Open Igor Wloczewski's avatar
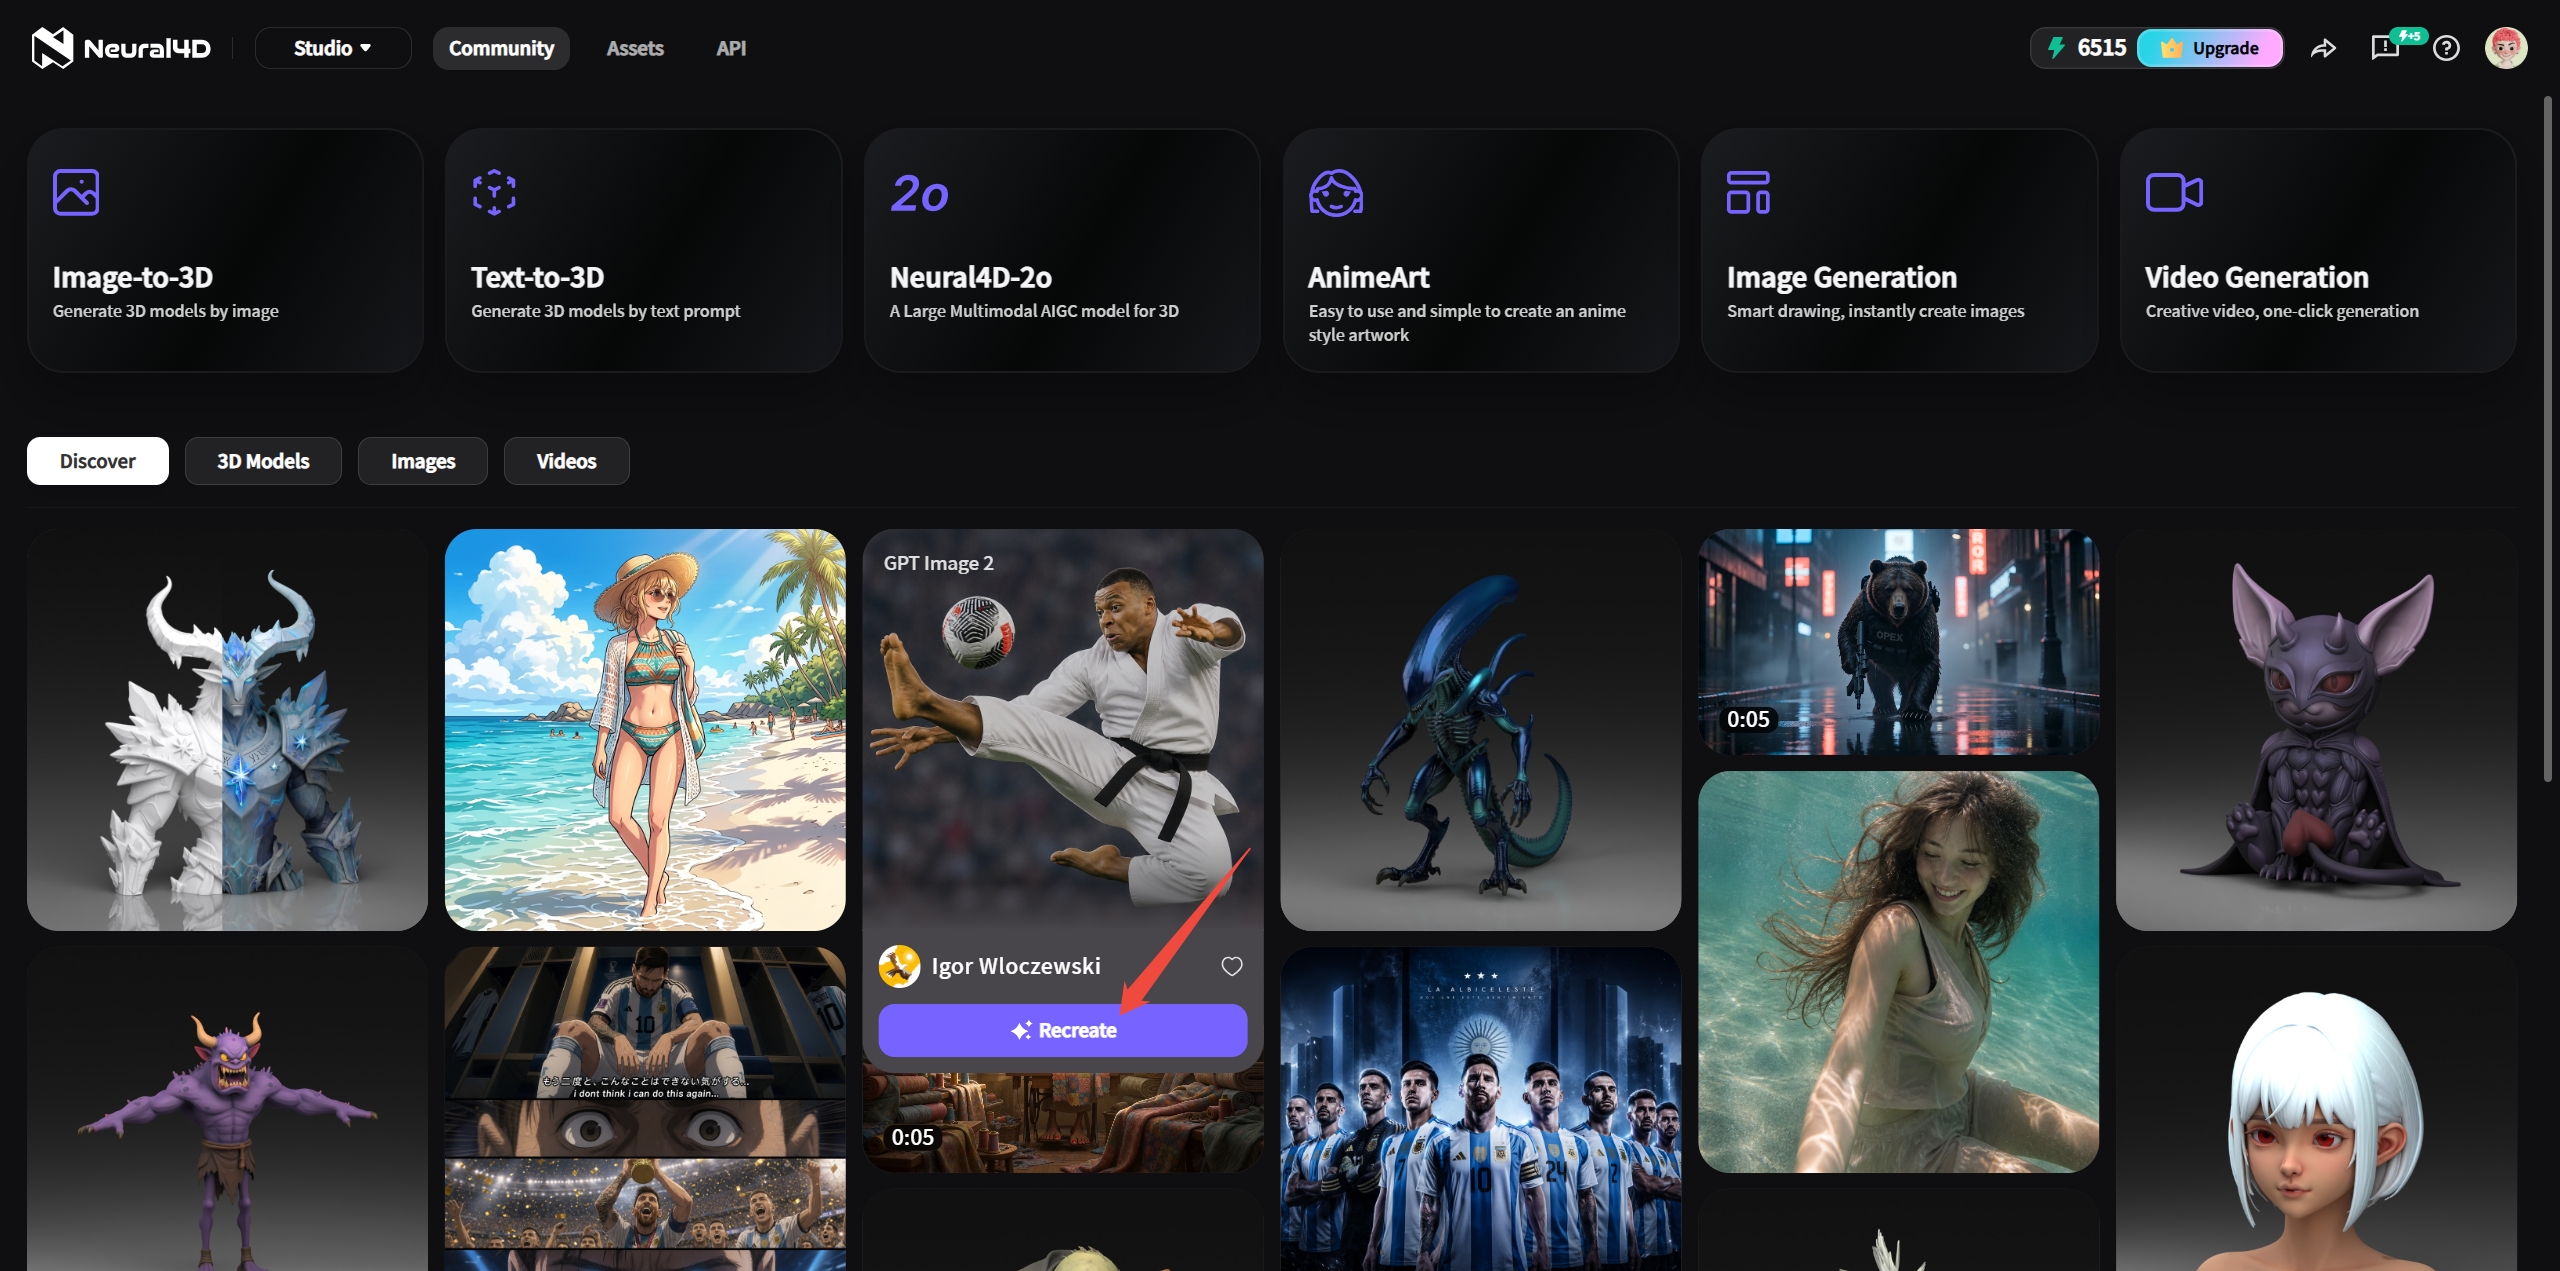Image resolution: width=2560 pixels, height=1271 pixels. click(899, 966)
